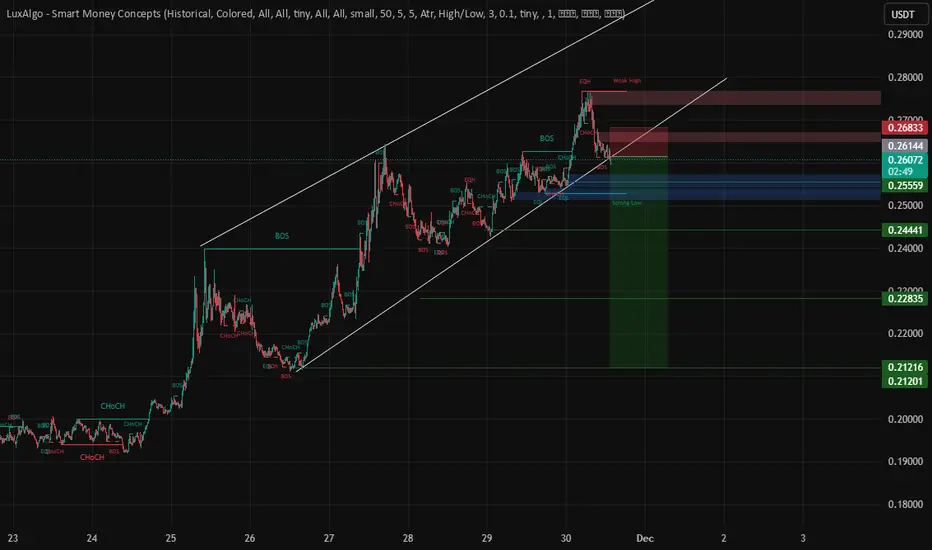Click the Strong Low label
Screen dimensions: 932x550
(x=626, y=203)
